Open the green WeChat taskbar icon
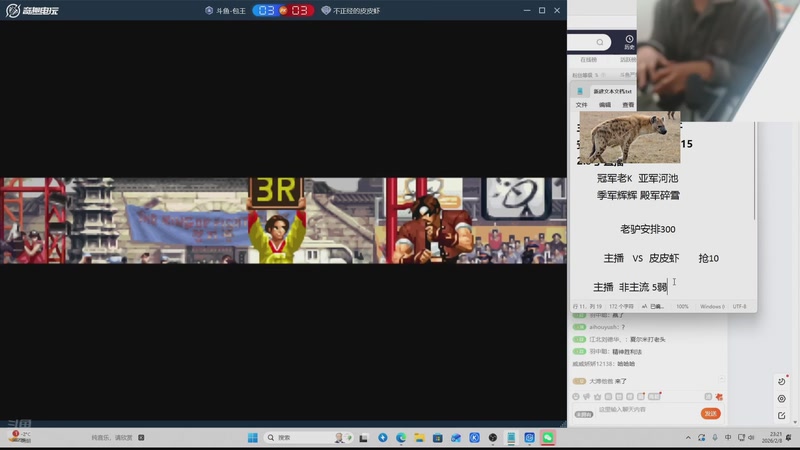Viewport: 800px width, 450px height. (x=547, y=438)
